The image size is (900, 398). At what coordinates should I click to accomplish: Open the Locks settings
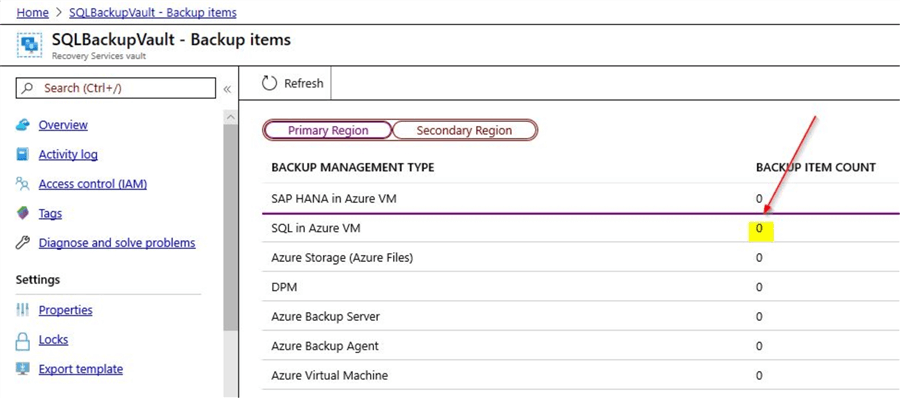pyautogui.click(x=53, y=339)
